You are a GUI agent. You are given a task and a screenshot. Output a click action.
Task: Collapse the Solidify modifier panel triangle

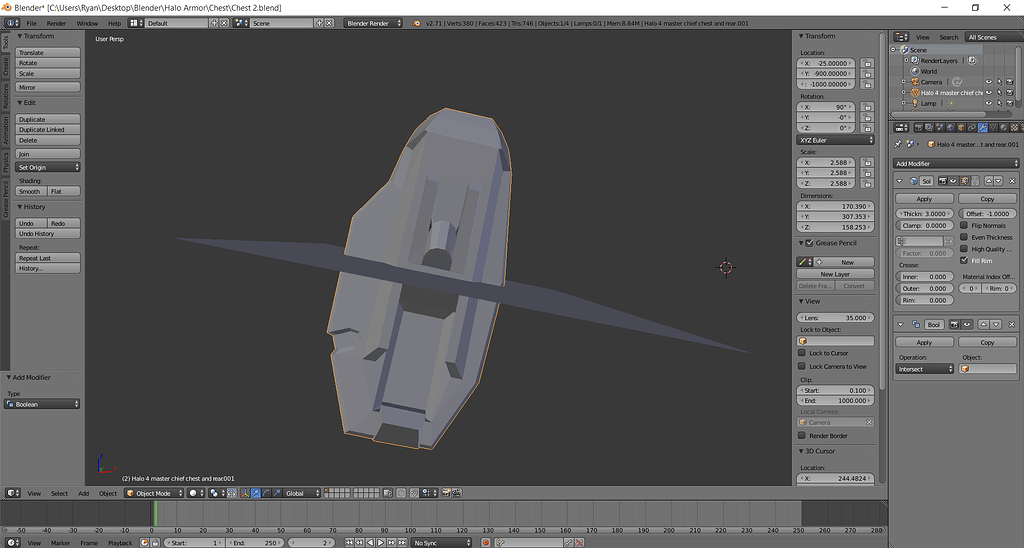point(899,181)
